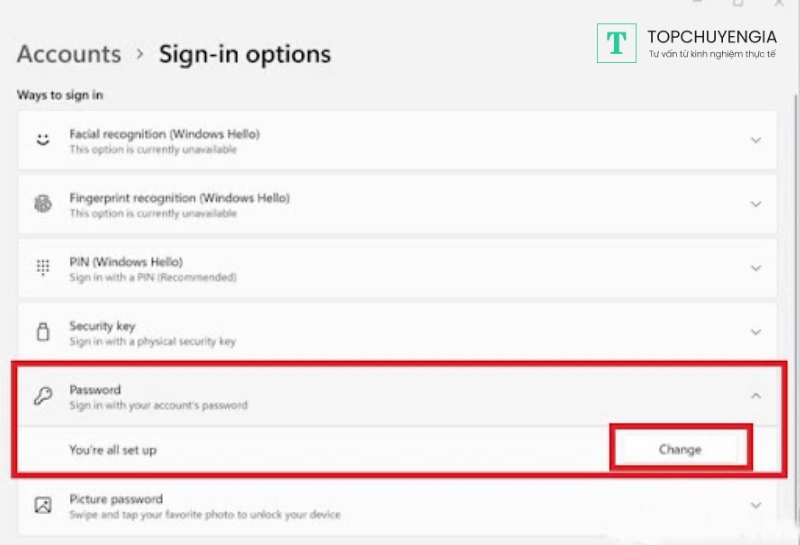800x545 pixels.
Task: Go back to Accounts breadcrumb
Action: point(69,54)
